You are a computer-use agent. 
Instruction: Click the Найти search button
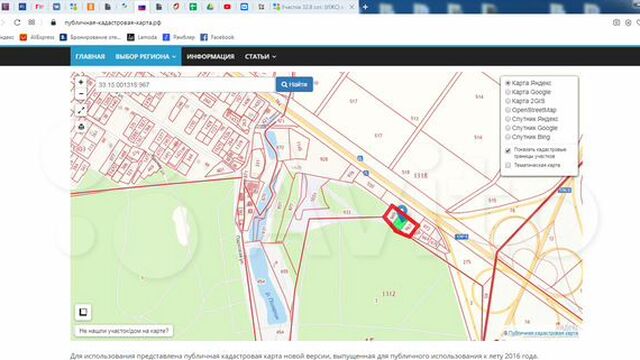point(294,84)
